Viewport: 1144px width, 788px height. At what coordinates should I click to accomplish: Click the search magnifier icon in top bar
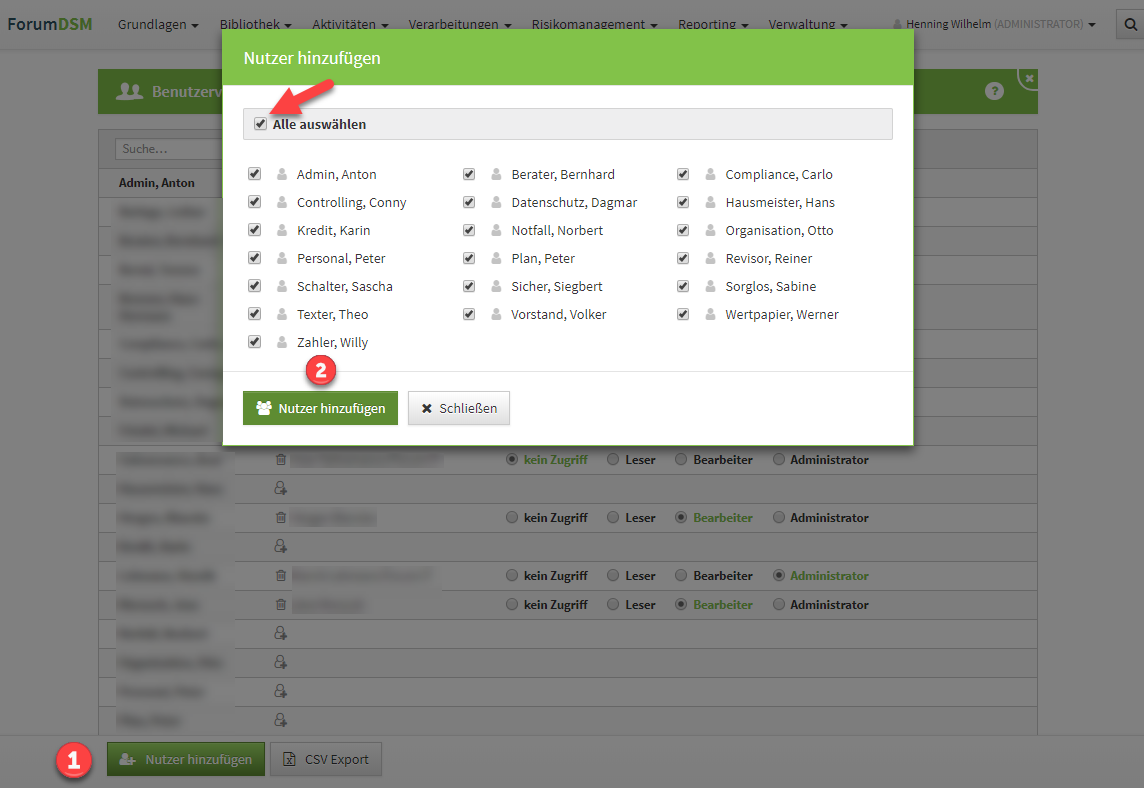coord(1130,24)
